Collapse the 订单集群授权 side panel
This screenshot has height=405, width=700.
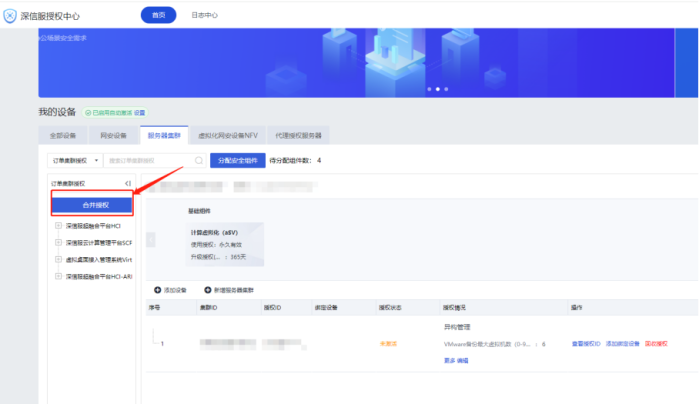point(127,184)
